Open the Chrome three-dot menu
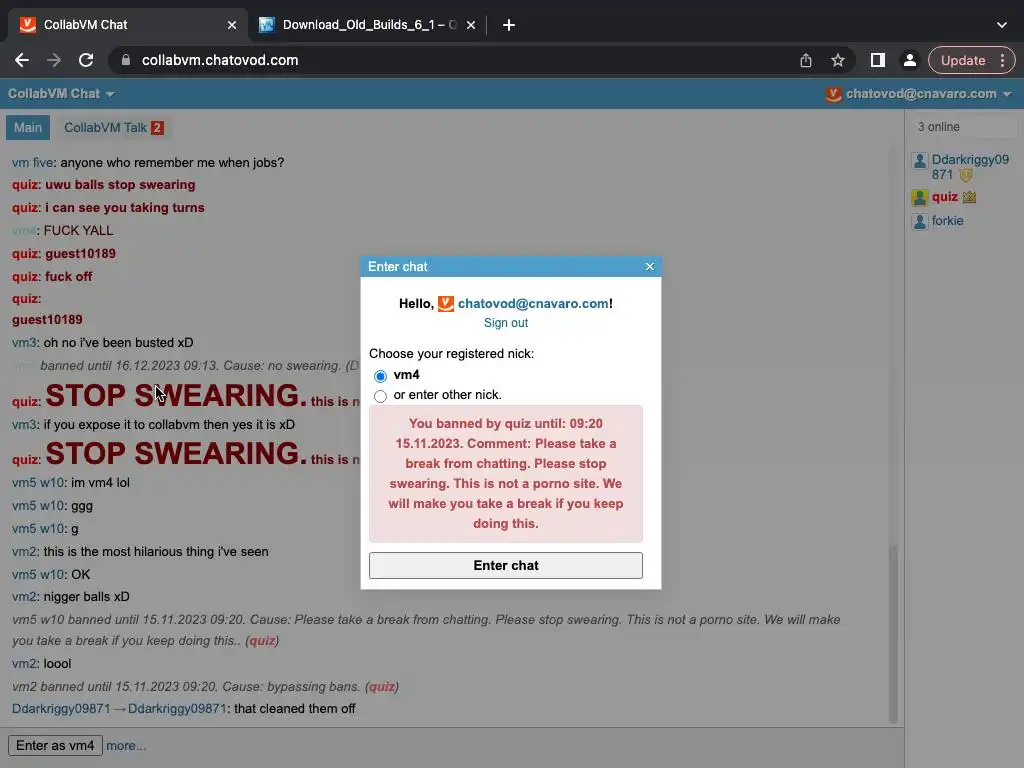Viewport: 1024px width, 768px height. 1002,60
